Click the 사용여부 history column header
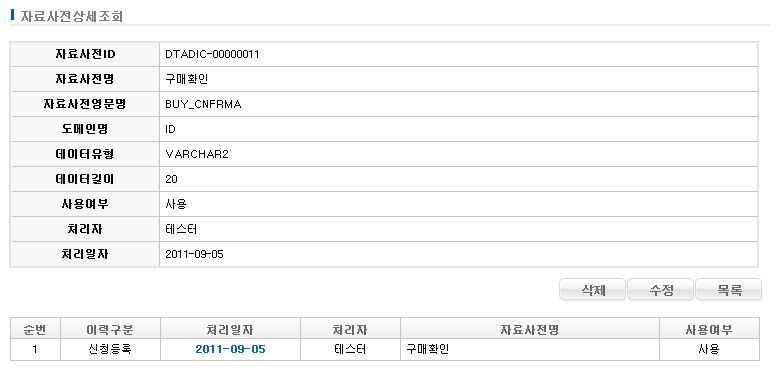Viewport: 779px width, 377px height. coord(709,329)
